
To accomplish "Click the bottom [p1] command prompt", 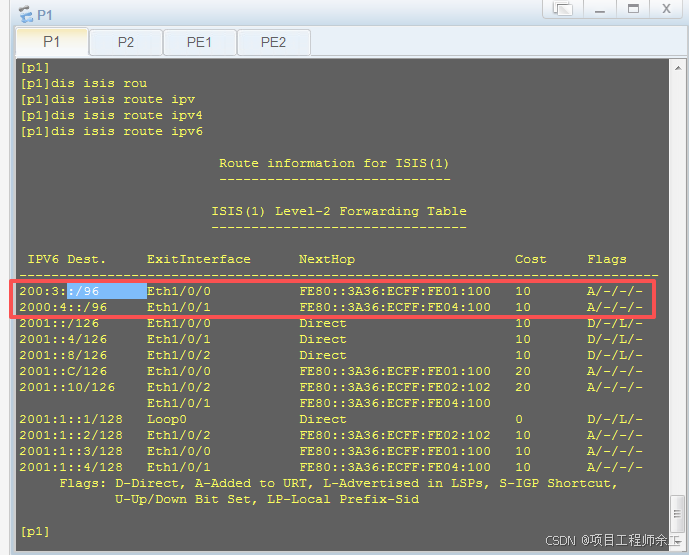I will pyautogui.click(x=35, y=531).
